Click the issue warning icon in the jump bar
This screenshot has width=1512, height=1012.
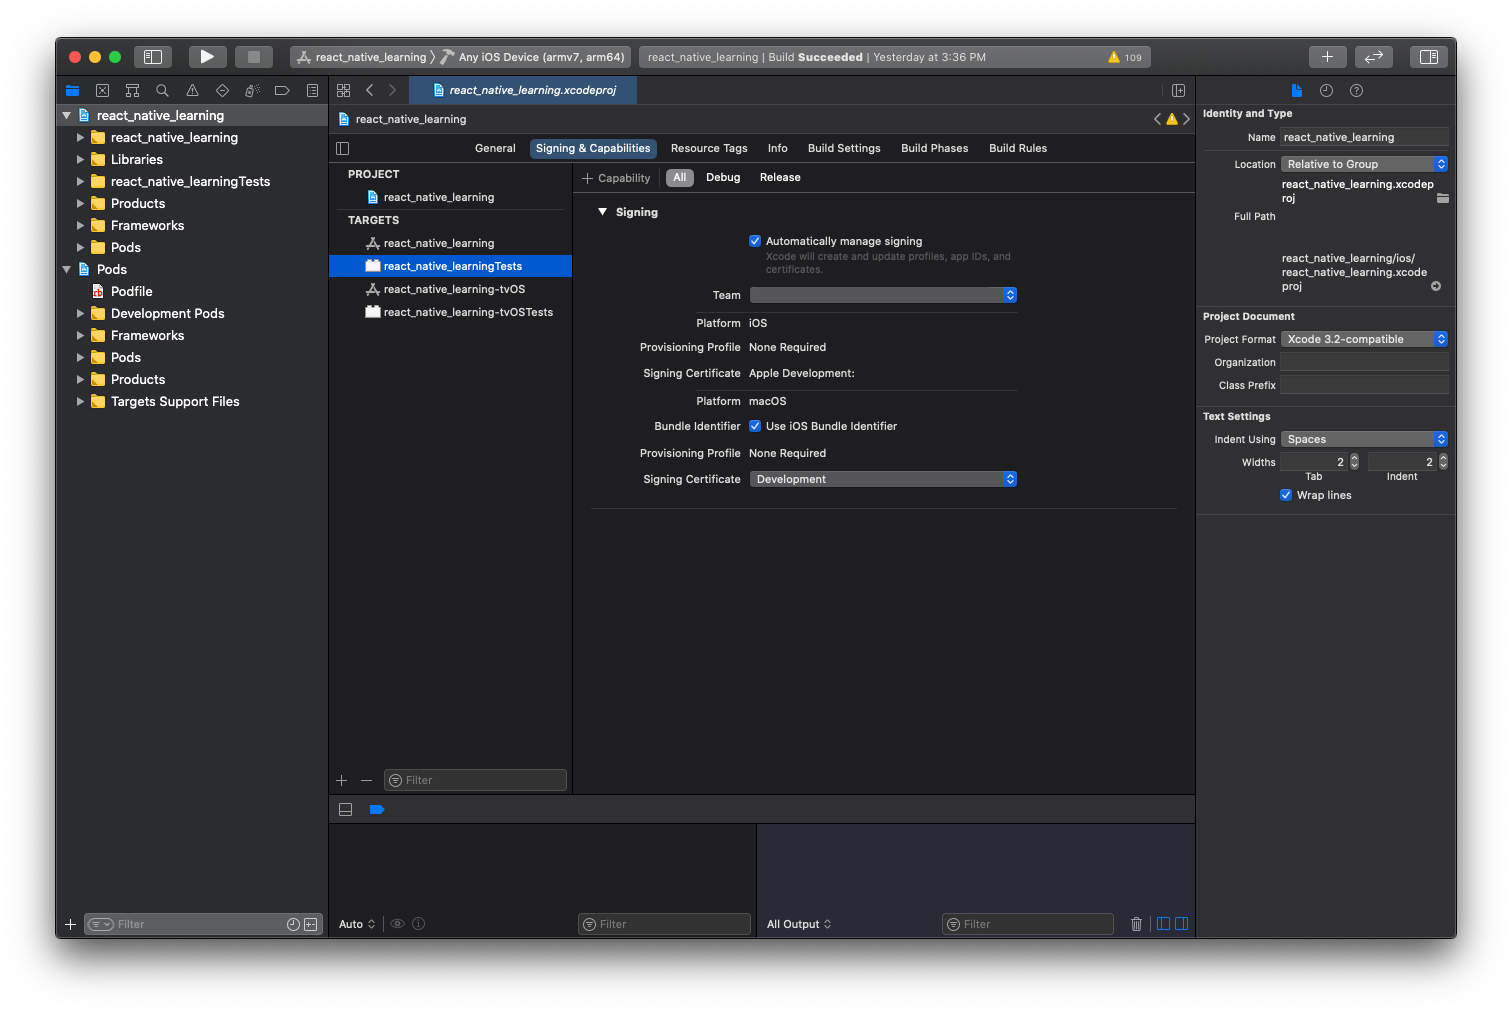(1172, 119)
